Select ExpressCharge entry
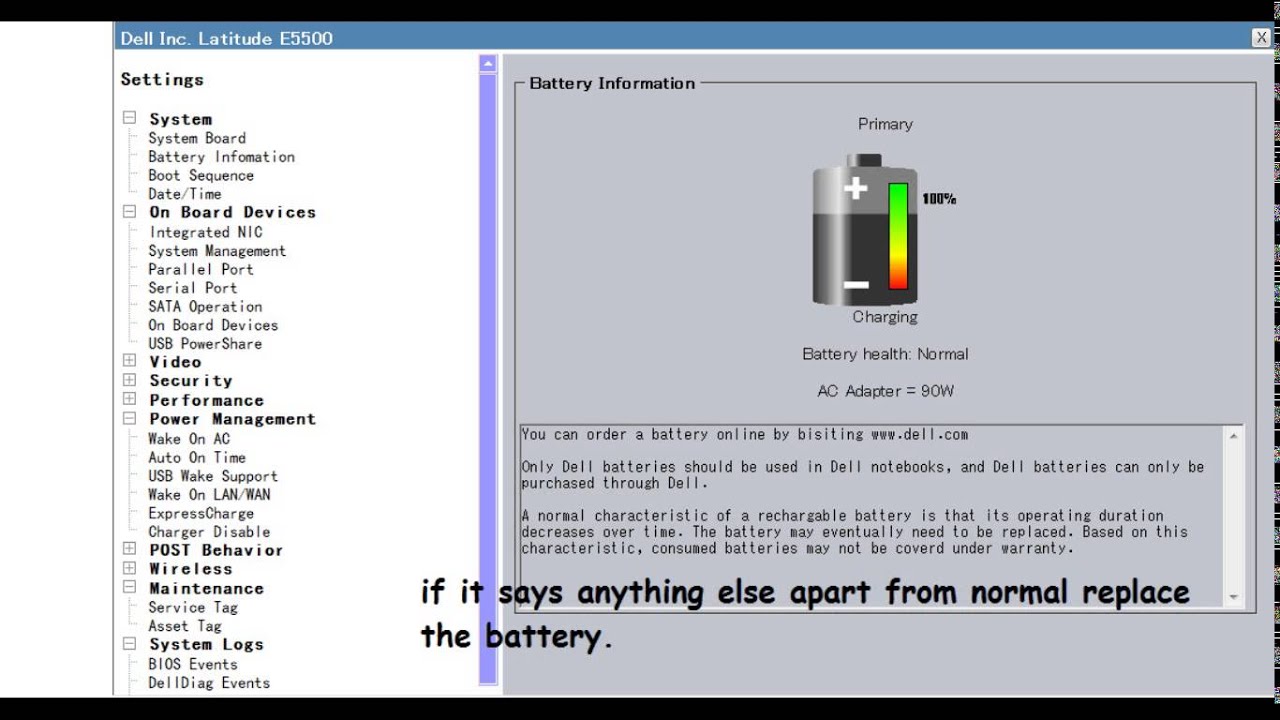The image size is (1280, 720). [201, 513]
